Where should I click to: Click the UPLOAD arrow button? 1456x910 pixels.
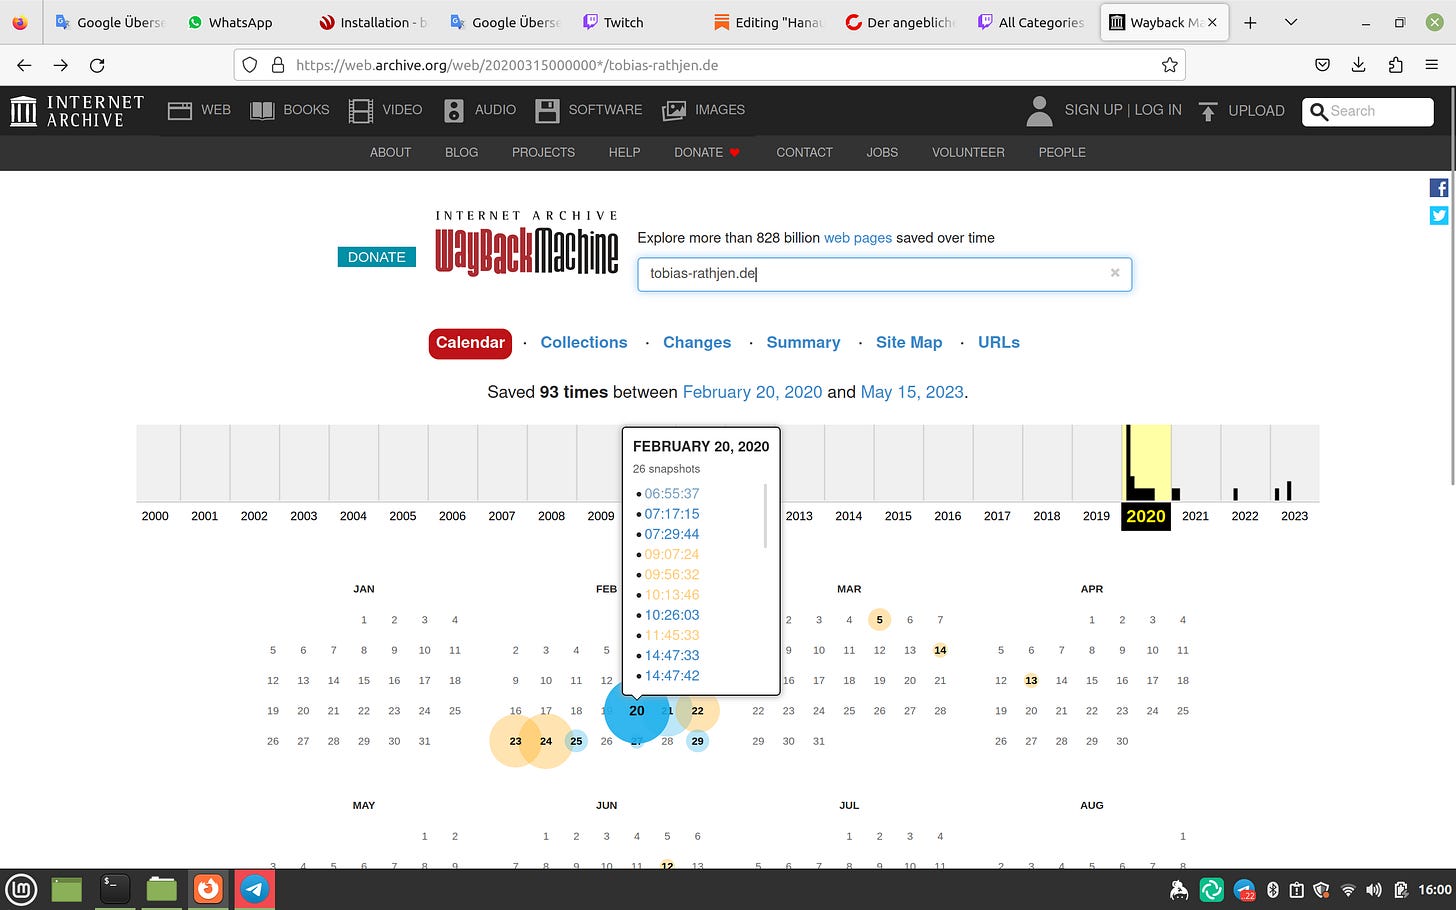pos(1241,111)
